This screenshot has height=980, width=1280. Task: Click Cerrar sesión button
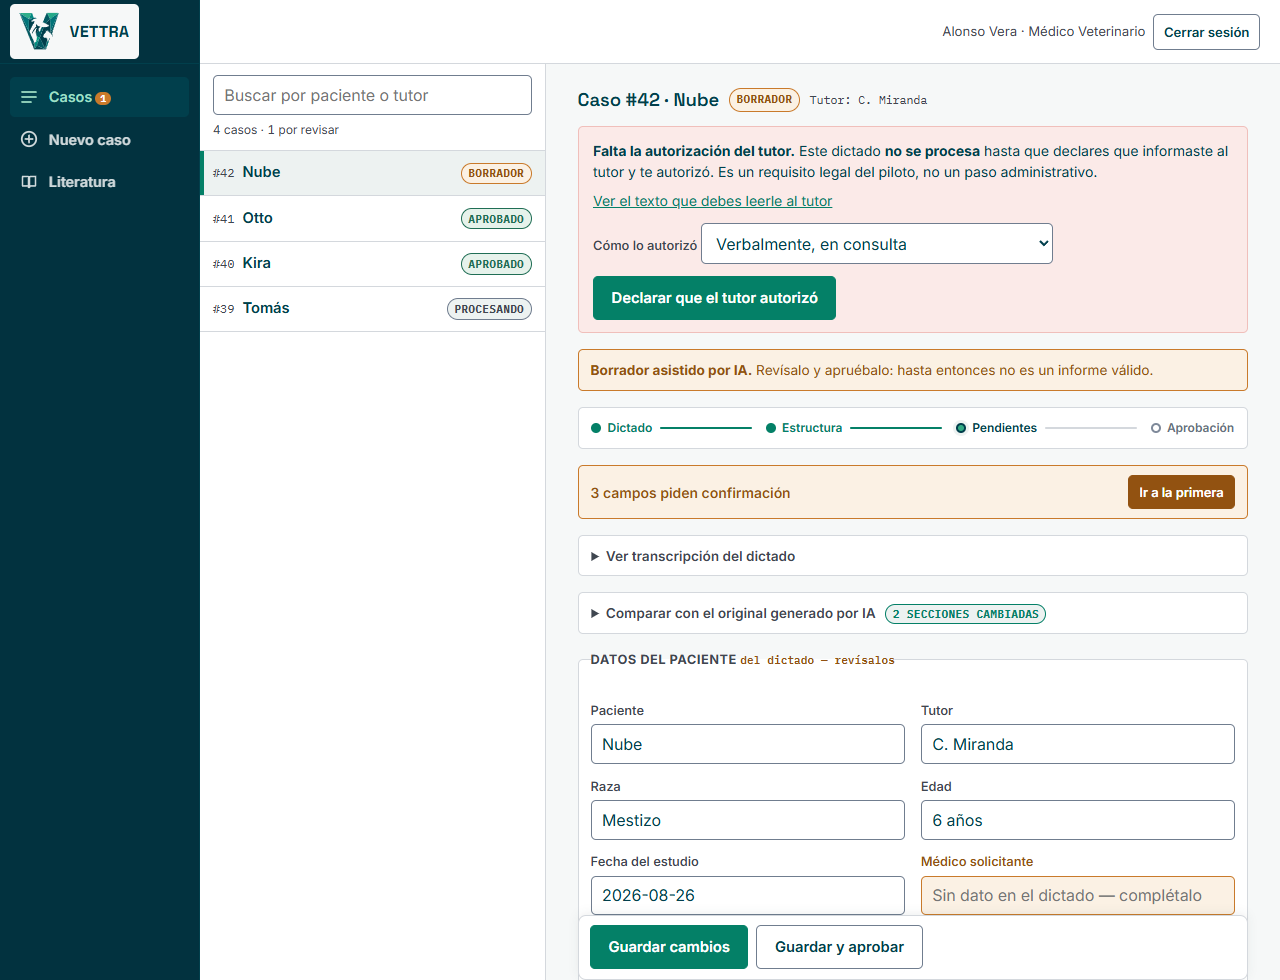[x=1206, y=32]
